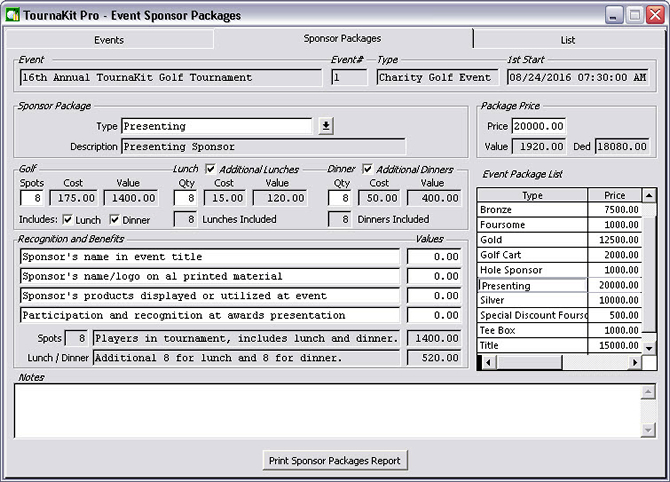Select Gold in Event Package List
The height and width of the screenshot is (482, 670).
pyautogui.click(x=532, y=240)
